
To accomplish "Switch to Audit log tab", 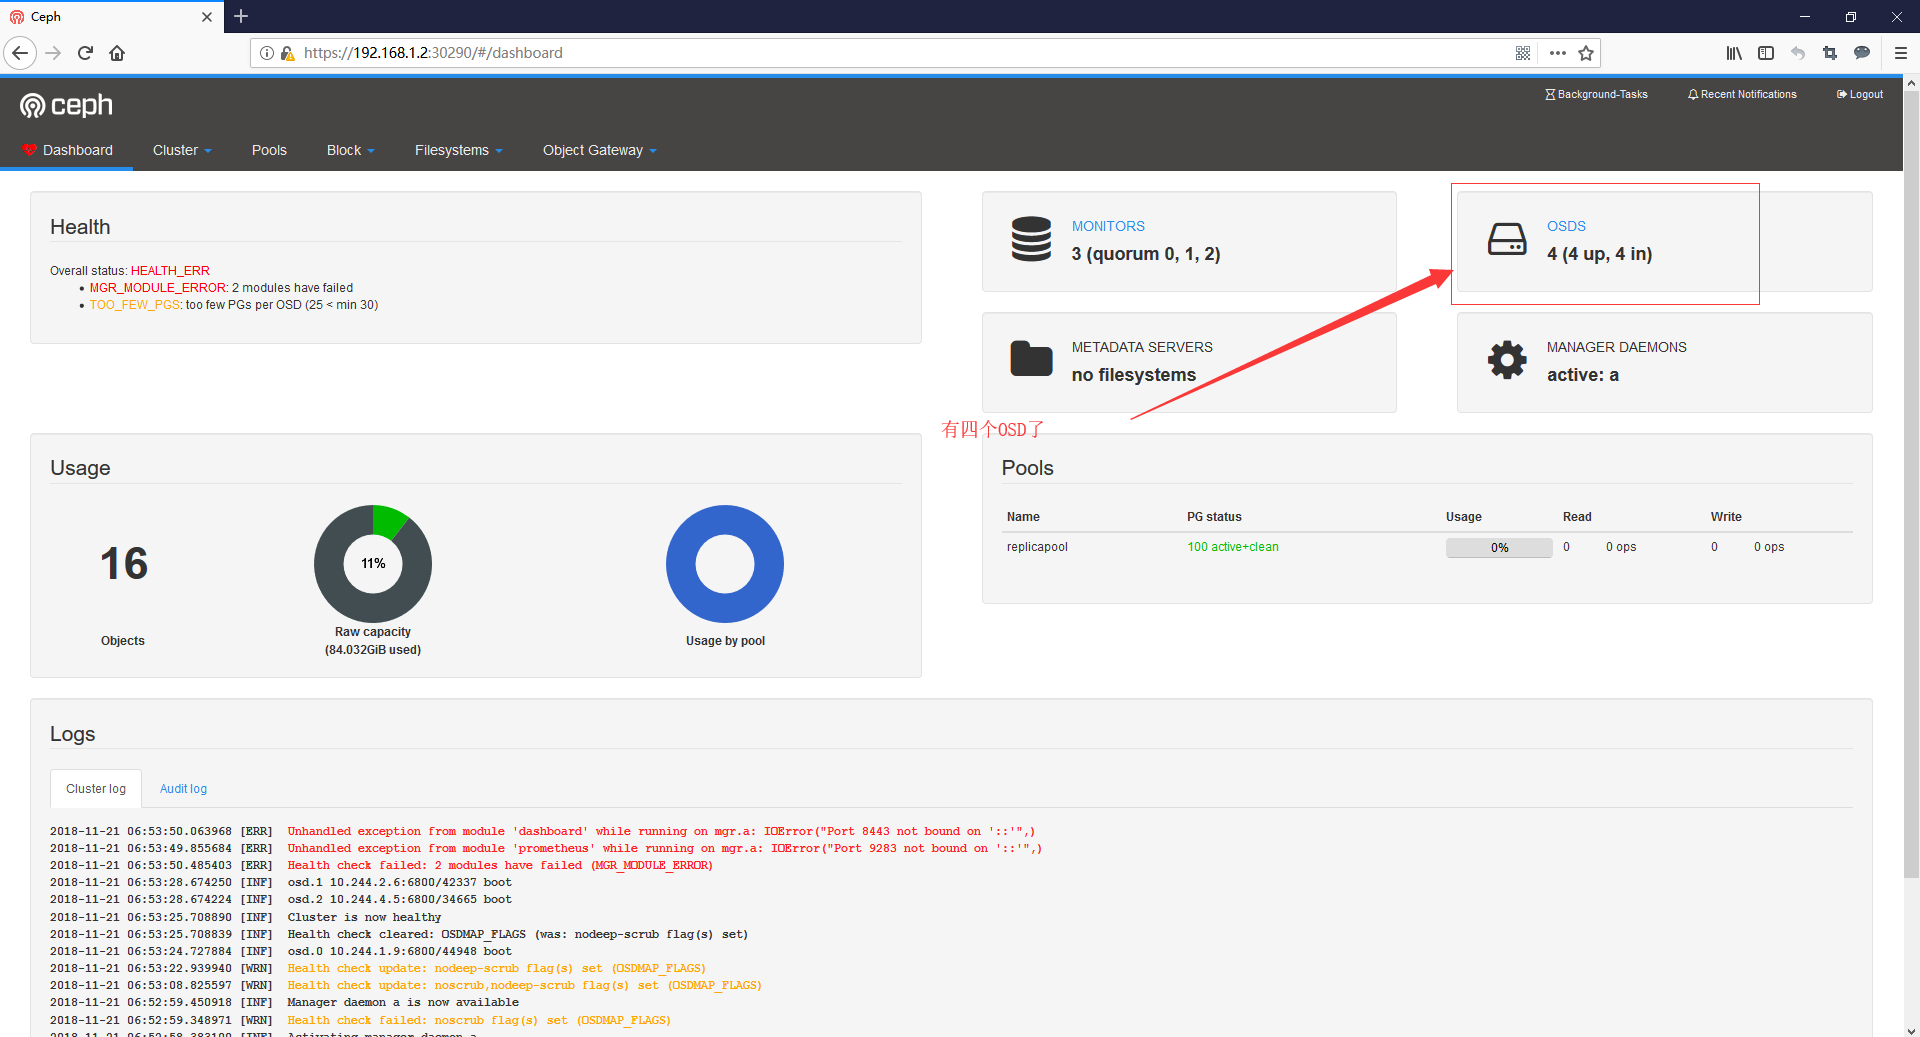I will click(183, 789).
